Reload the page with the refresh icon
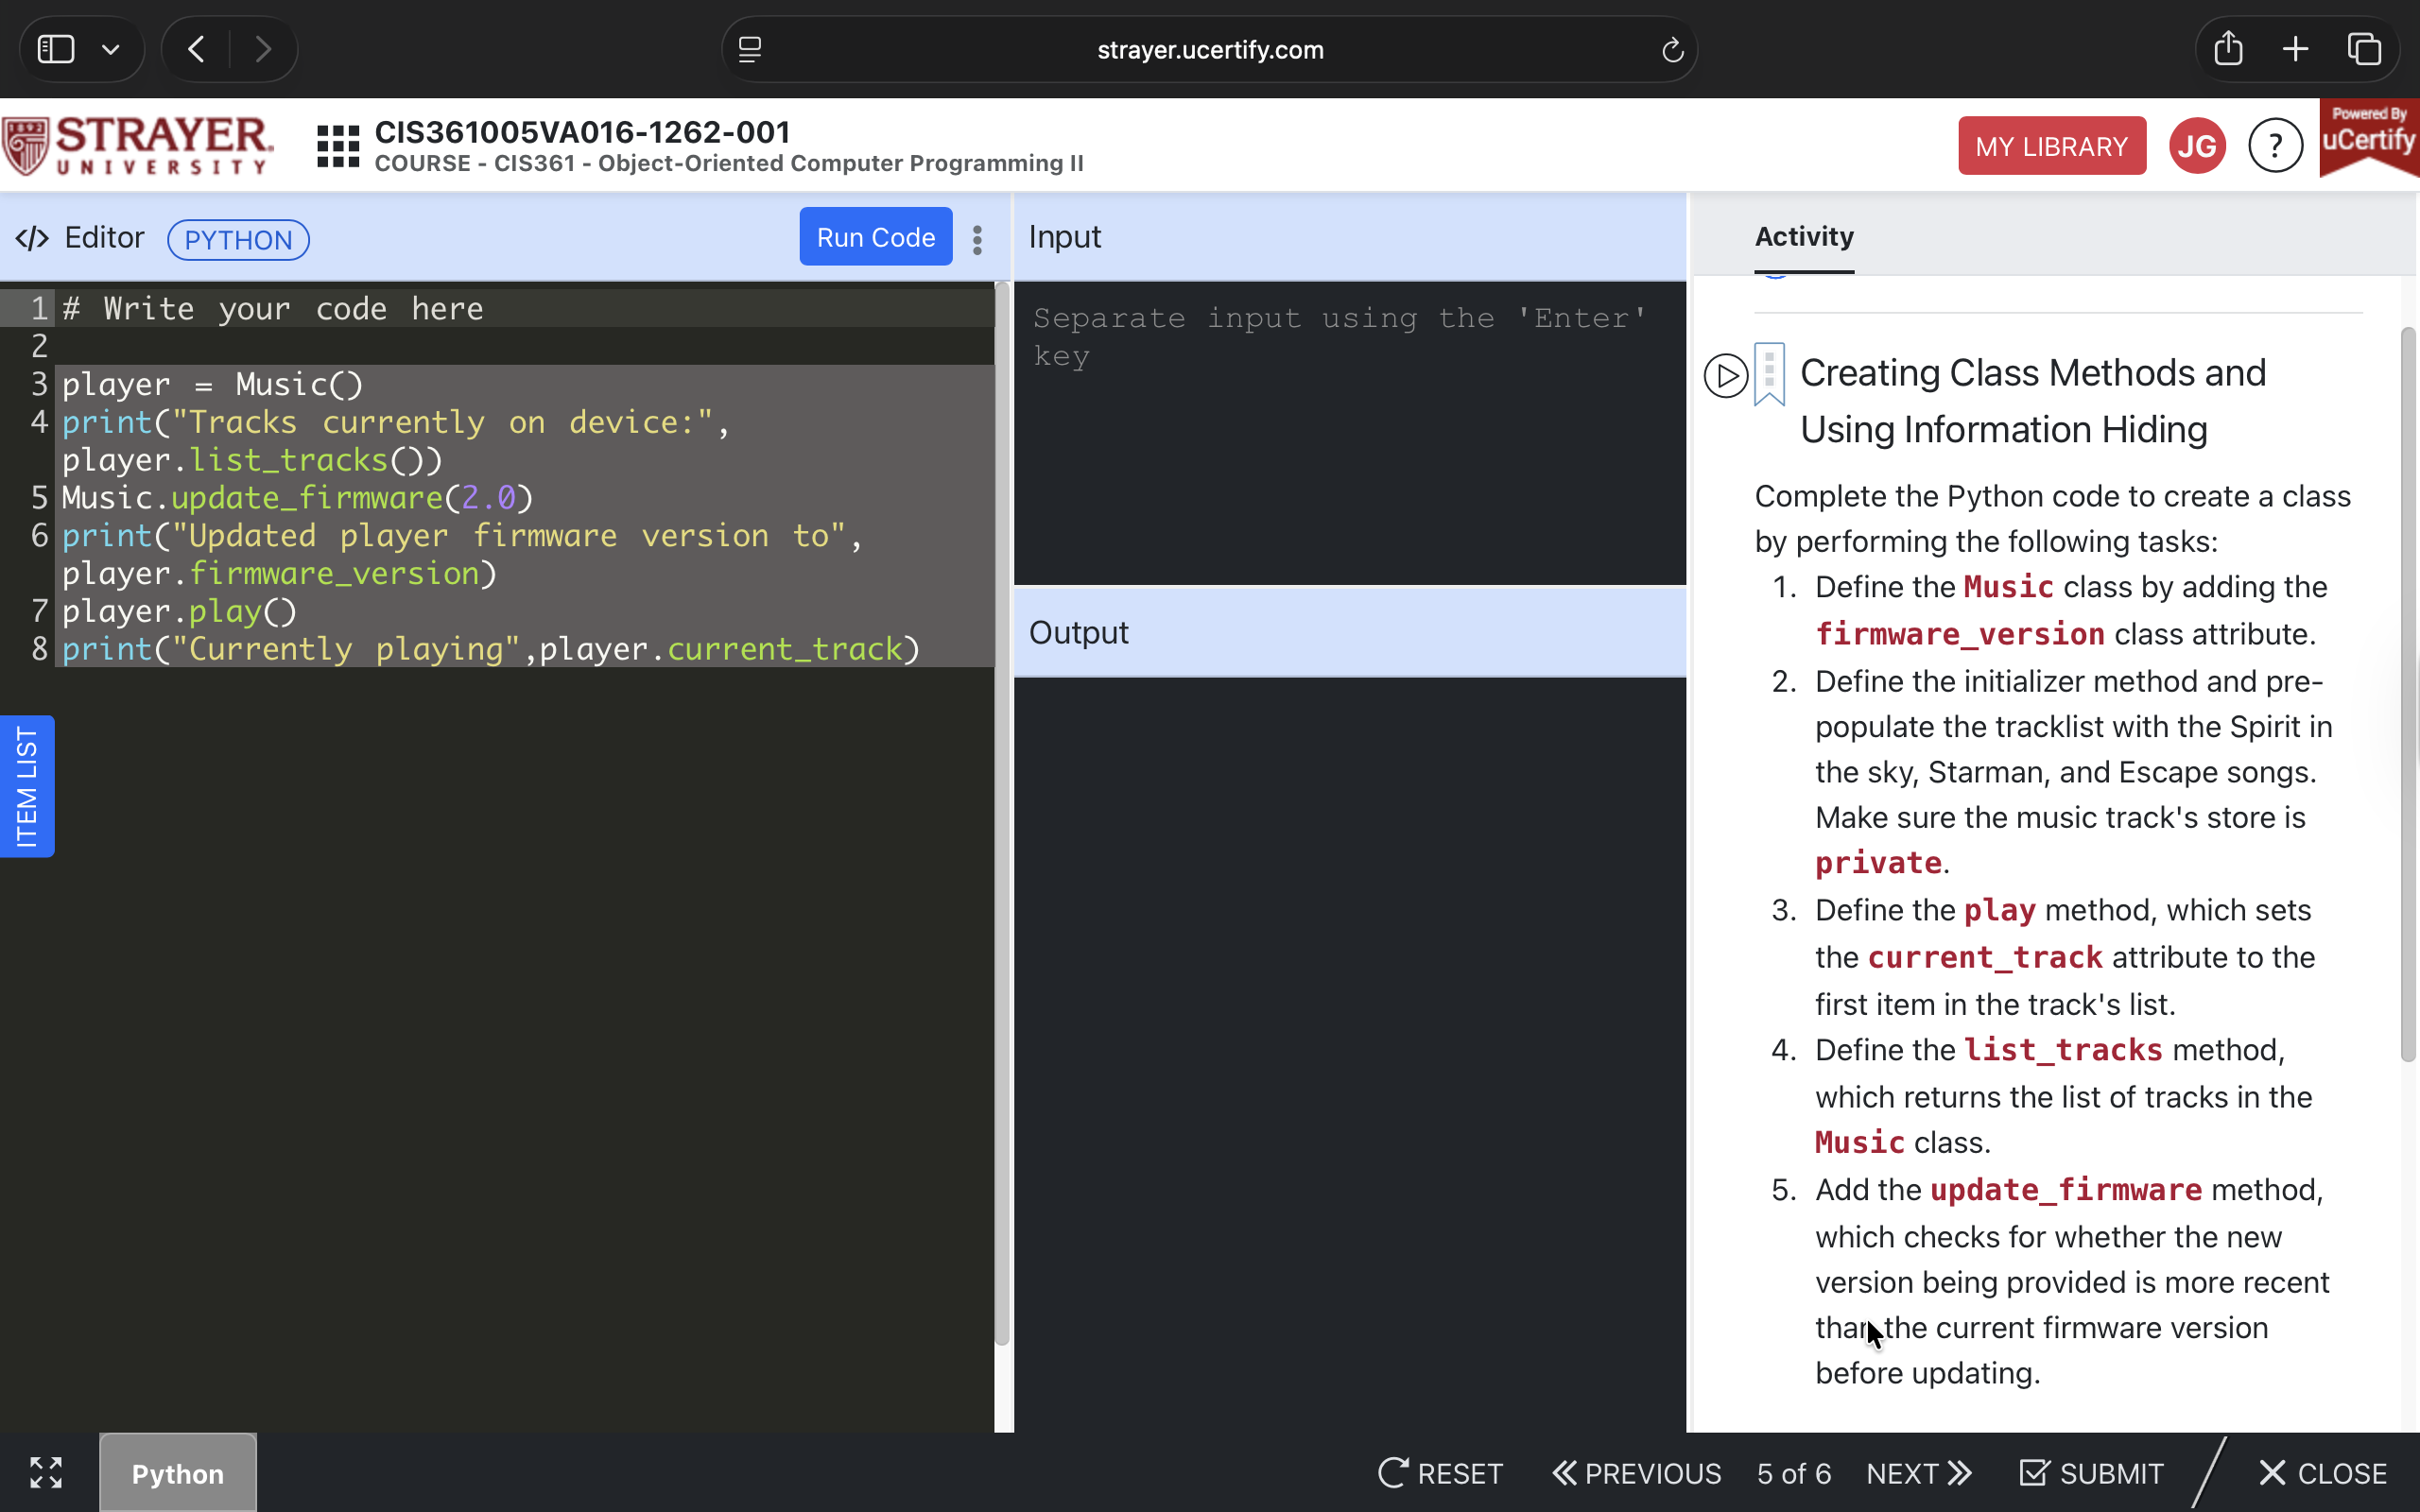This screenshot has width=2420, height=1512. 1672,49
